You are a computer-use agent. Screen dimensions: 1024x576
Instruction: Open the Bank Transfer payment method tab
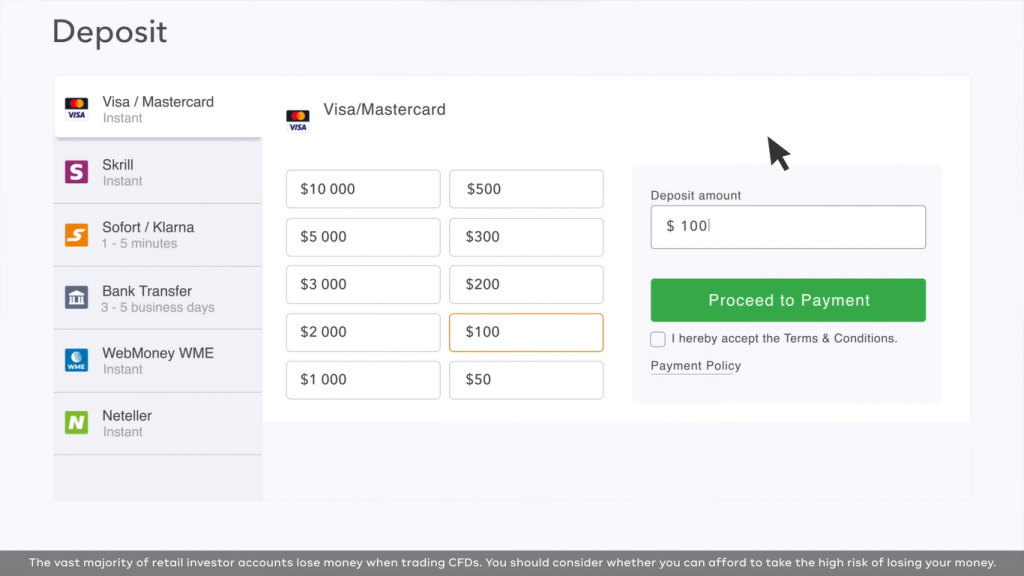(x=158, y=297)
